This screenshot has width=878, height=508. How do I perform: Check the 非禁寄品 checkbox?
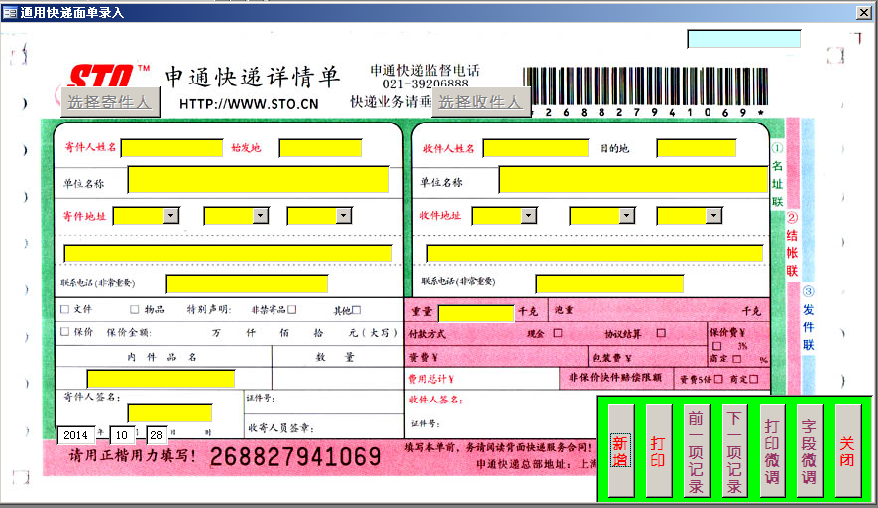click(x=292, y=309)
